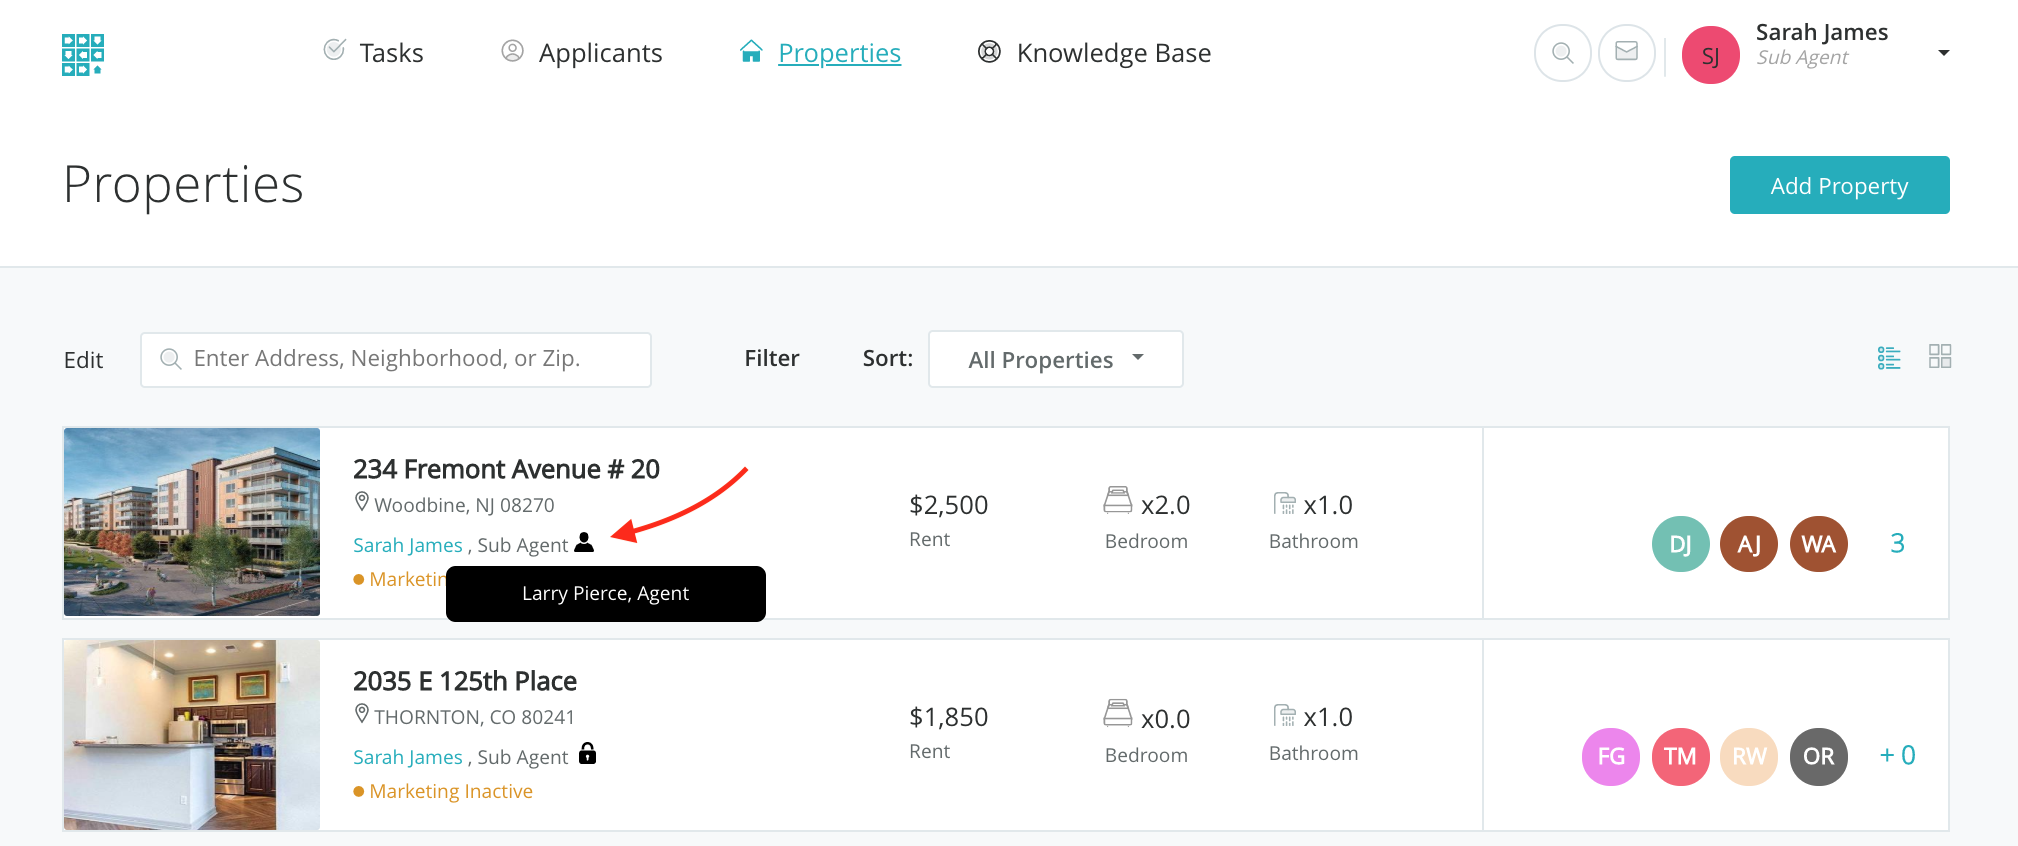This screenshot has width=2018, height=846.
Task: Open the search magnifier icon in header
Action: click(x=1562, y=53)
